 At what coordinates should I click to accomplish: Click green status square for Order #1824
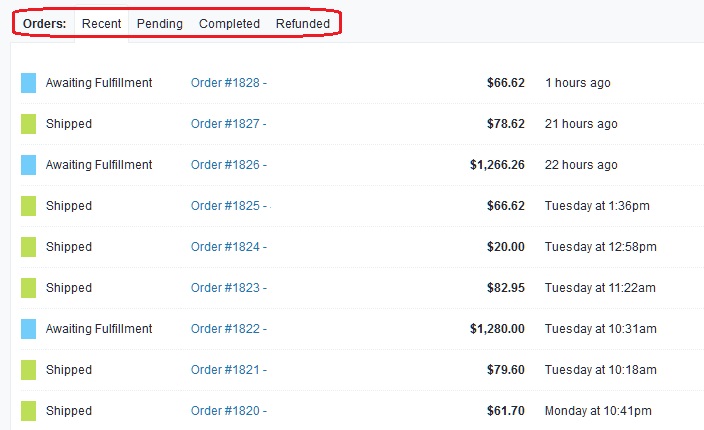point(28,247)
